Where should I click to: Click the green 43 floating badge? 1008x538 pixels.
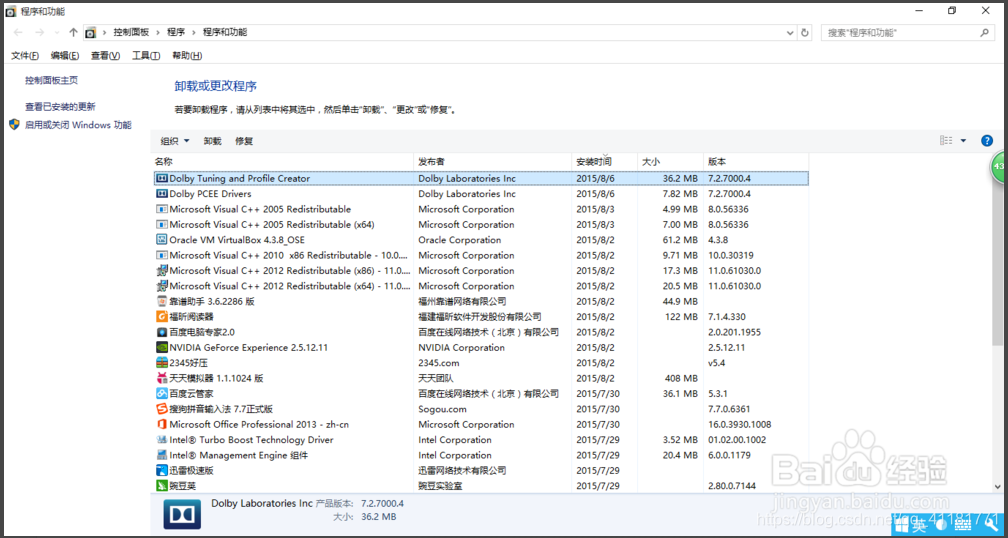point(999,166)
